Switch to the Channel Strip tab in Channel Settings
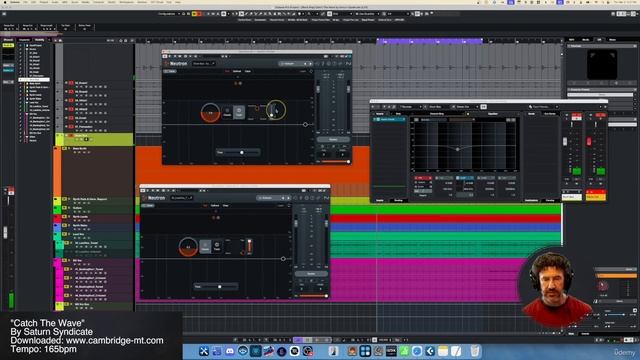The height and width of the screenshot is (360, 640). pyautogui.click(x=437, y=114)
